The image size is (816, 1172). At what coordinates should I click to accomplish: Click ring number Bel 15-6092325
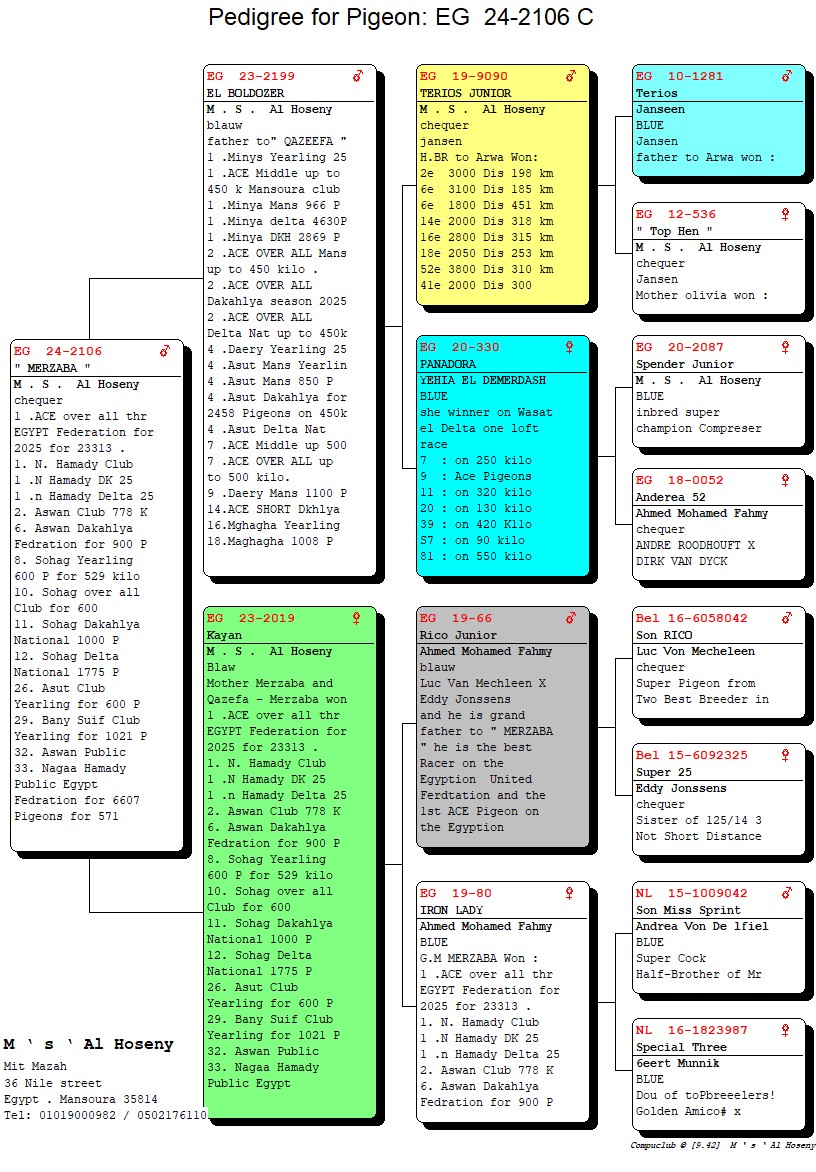coord(691,755)
